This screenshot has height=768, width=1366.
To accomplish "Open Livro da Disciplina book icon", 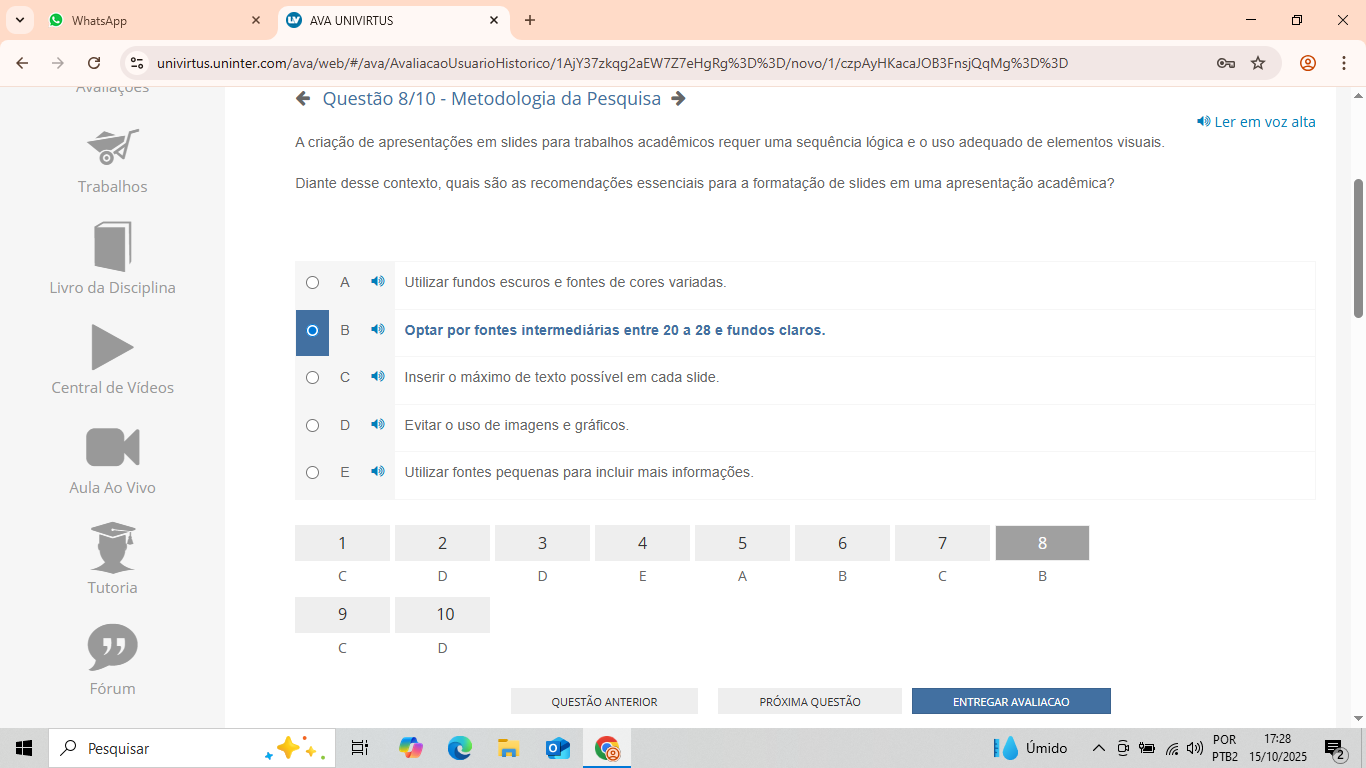I will click(x=113, y=246).
